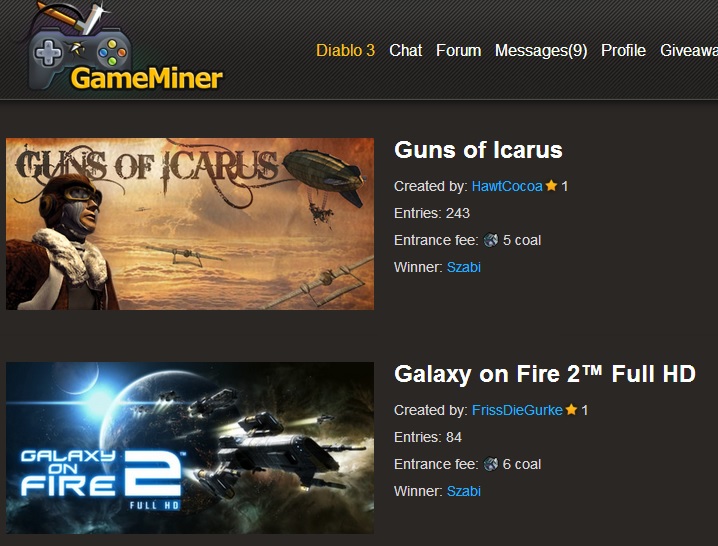Screen dimensions: 718x546
Task: Click the Guns of Icarus title
Action: click(x=478, y=150)
